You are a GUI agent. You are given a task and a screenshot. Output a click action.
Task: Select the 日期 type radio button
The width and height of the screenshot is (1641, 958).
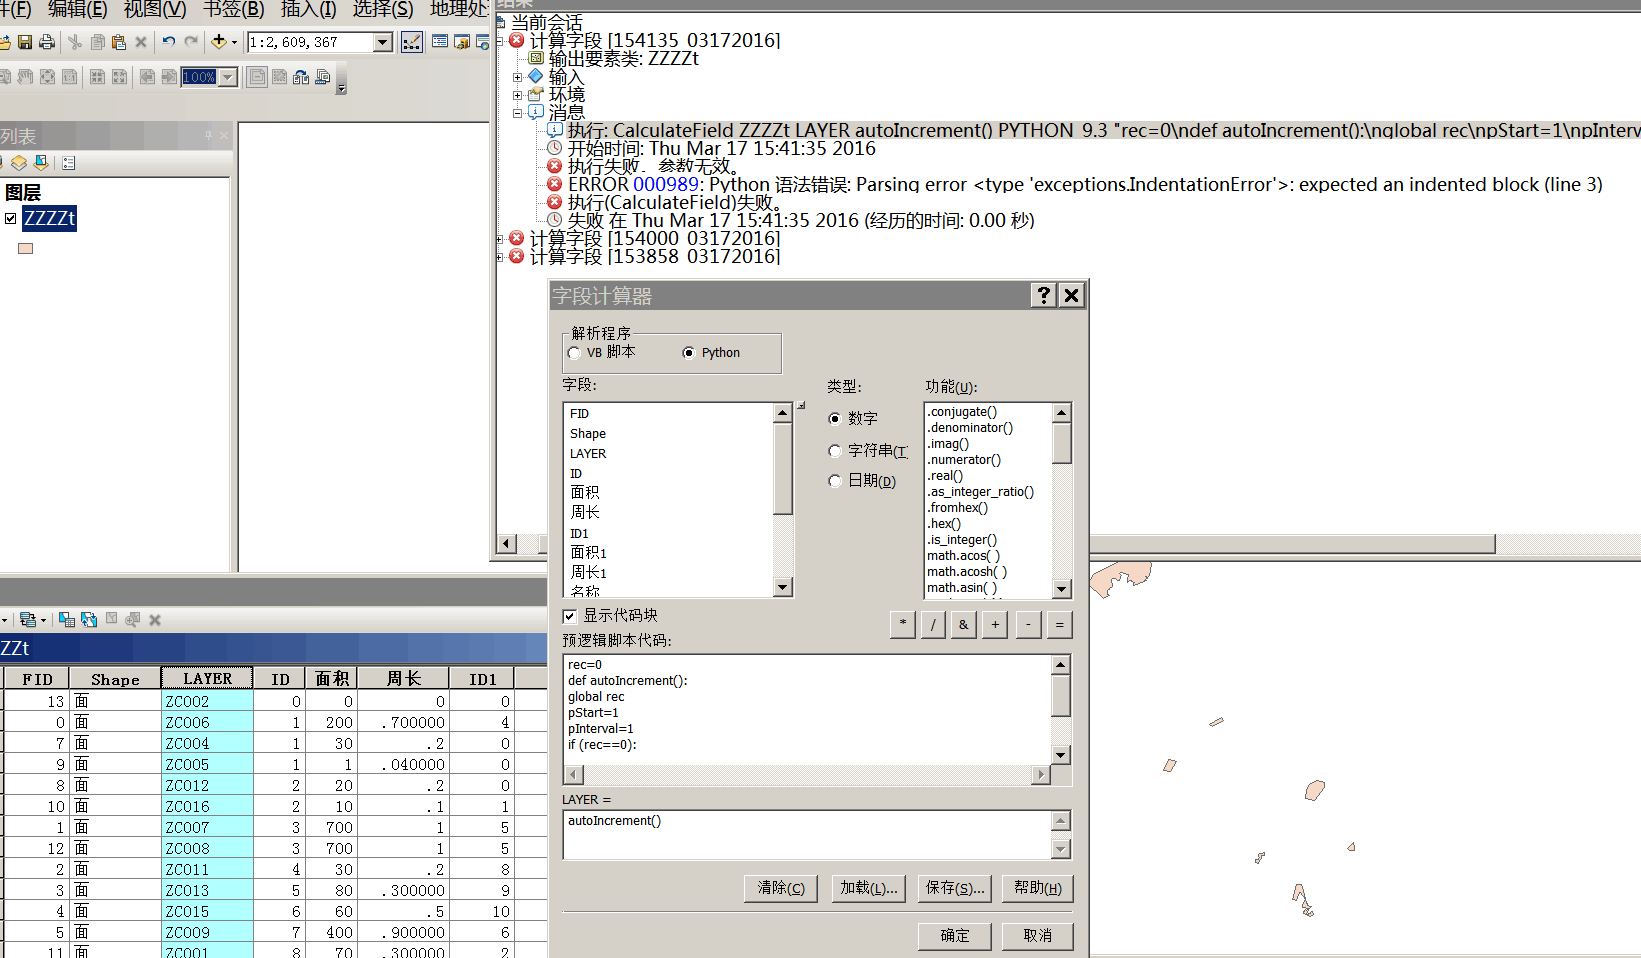click(835, 481)
